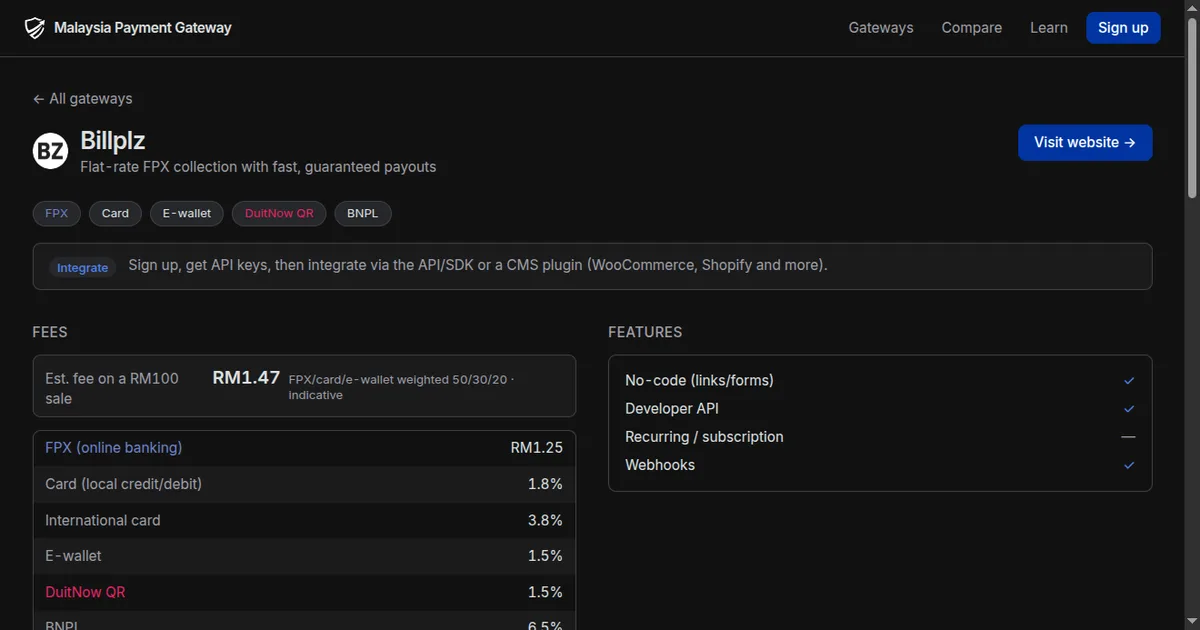The image size is (1200, 630).
Task: Click Visit website button
Action: coord(1085,142)
